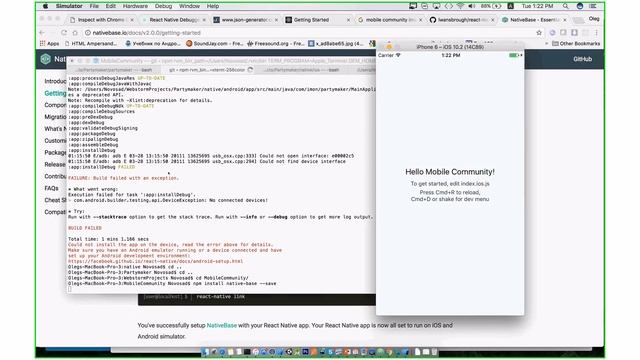
Task: Select the NativeBase - Essential tab
Action: pyautogui.click(x=534, y=20)
